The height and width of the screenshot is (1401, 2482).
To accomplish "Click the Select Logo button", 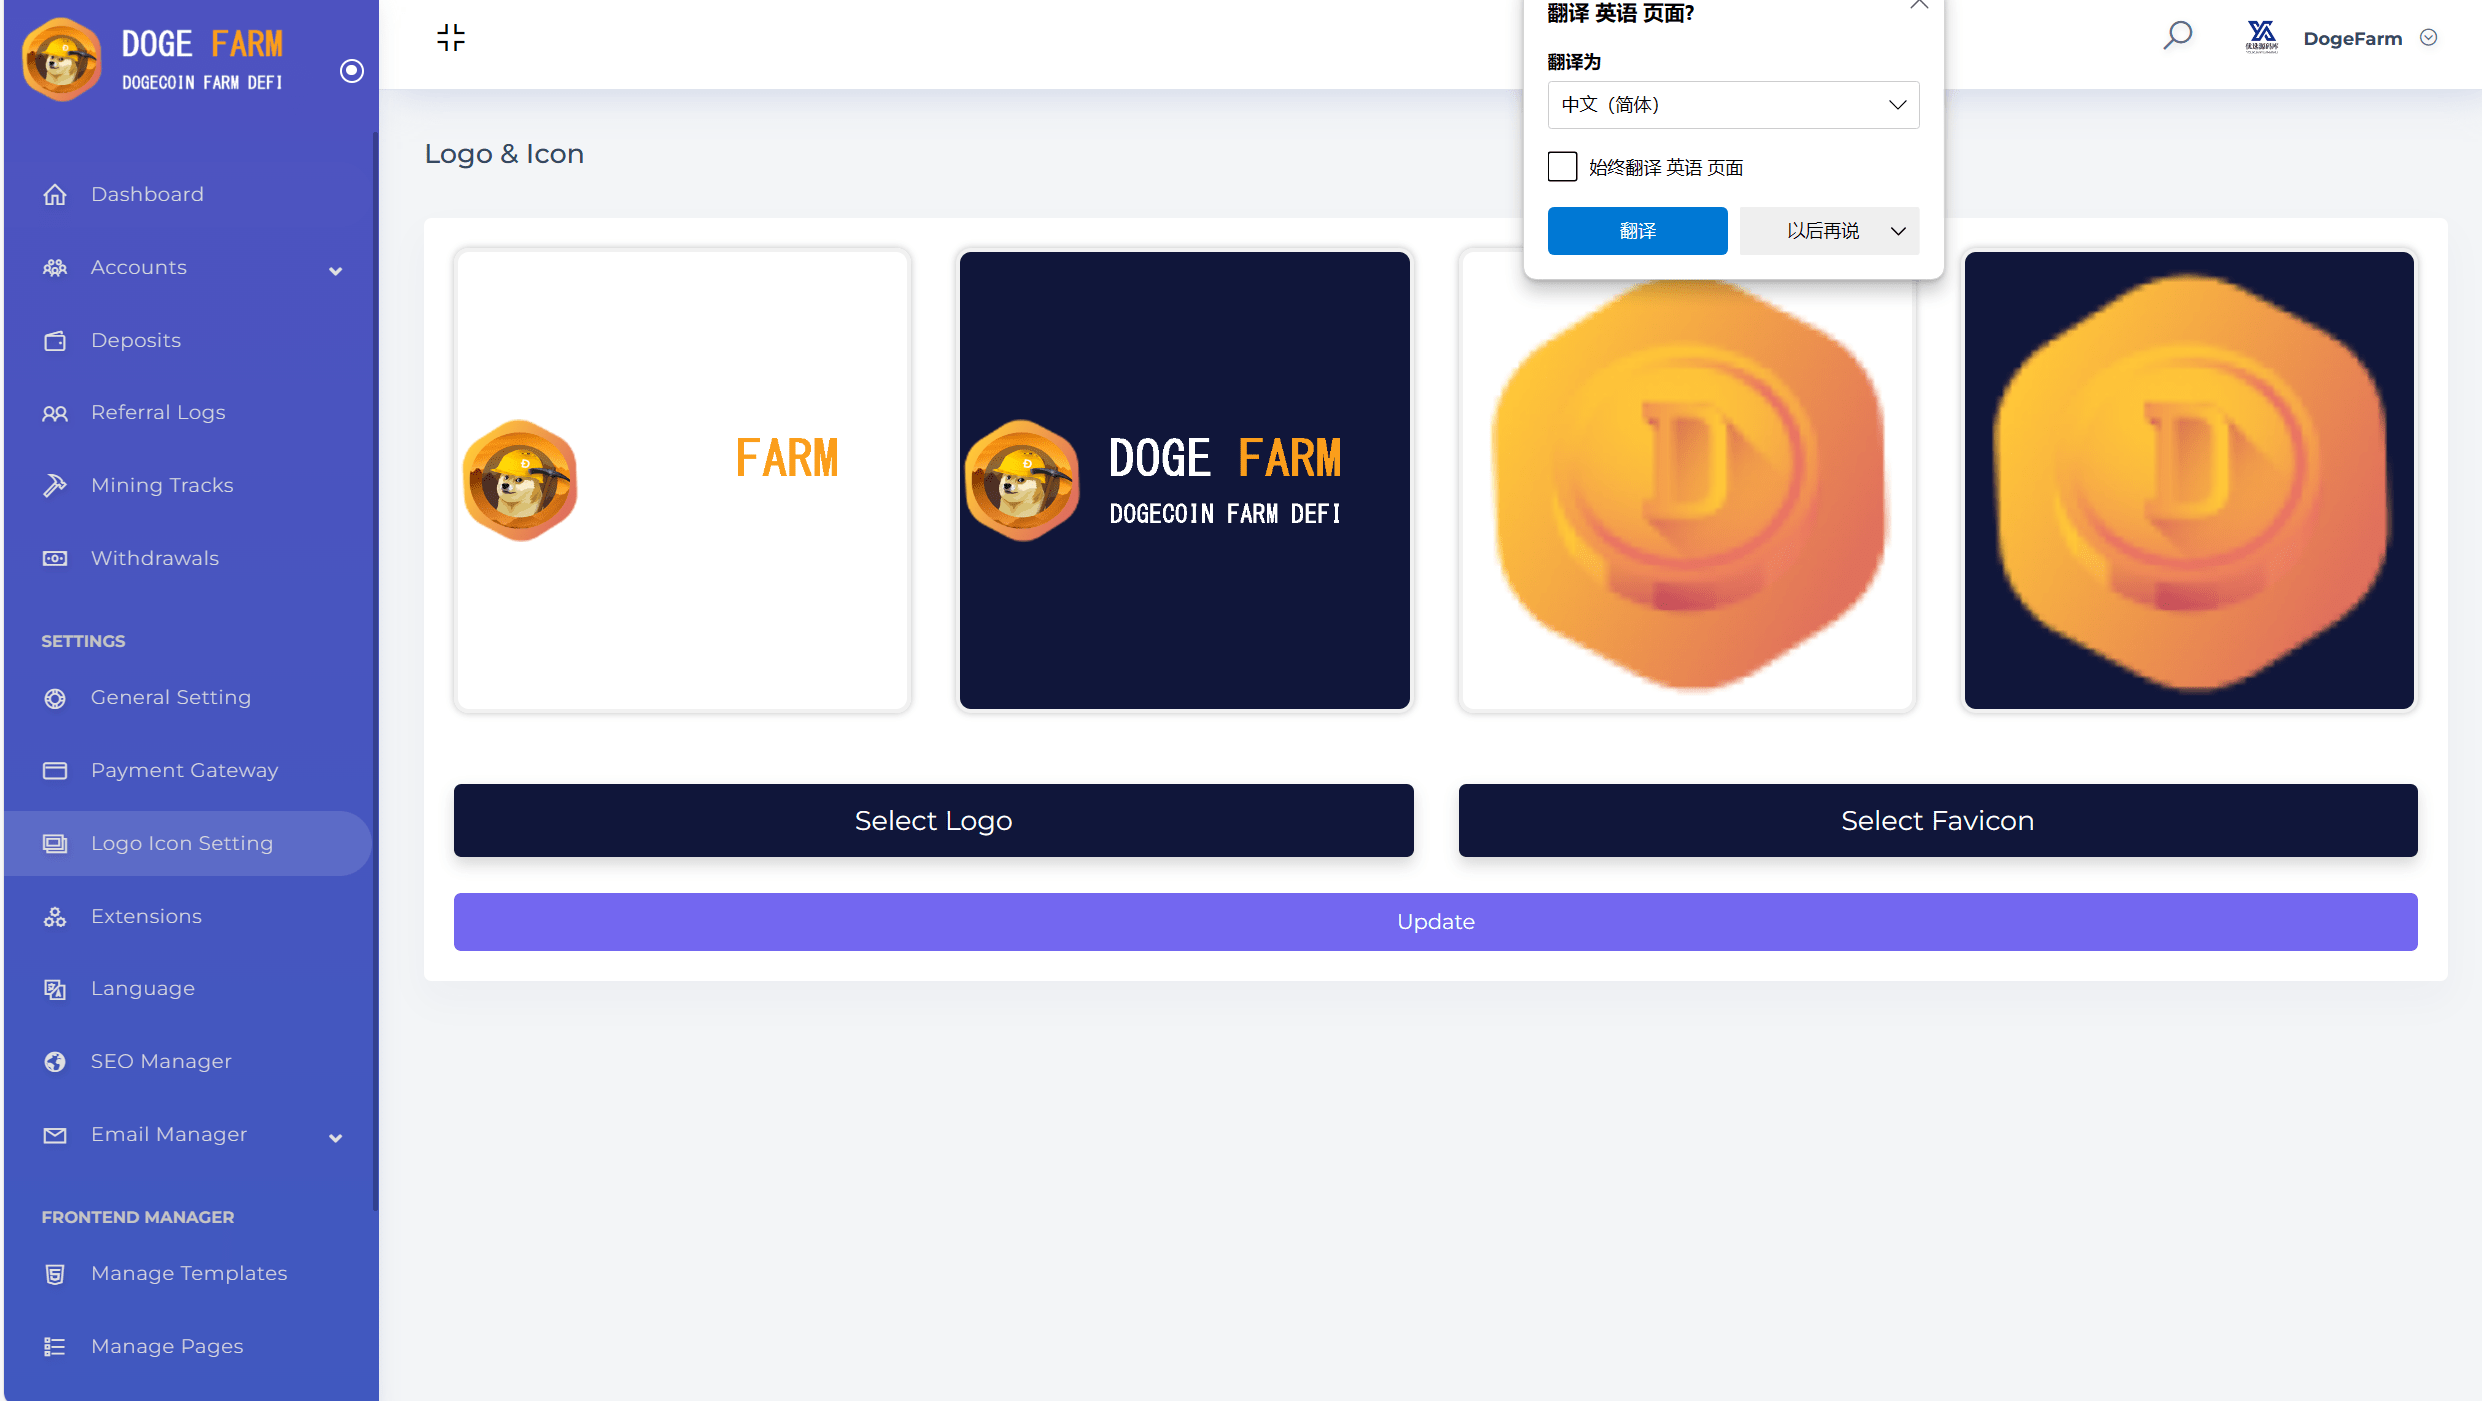I will coord(934,820).
